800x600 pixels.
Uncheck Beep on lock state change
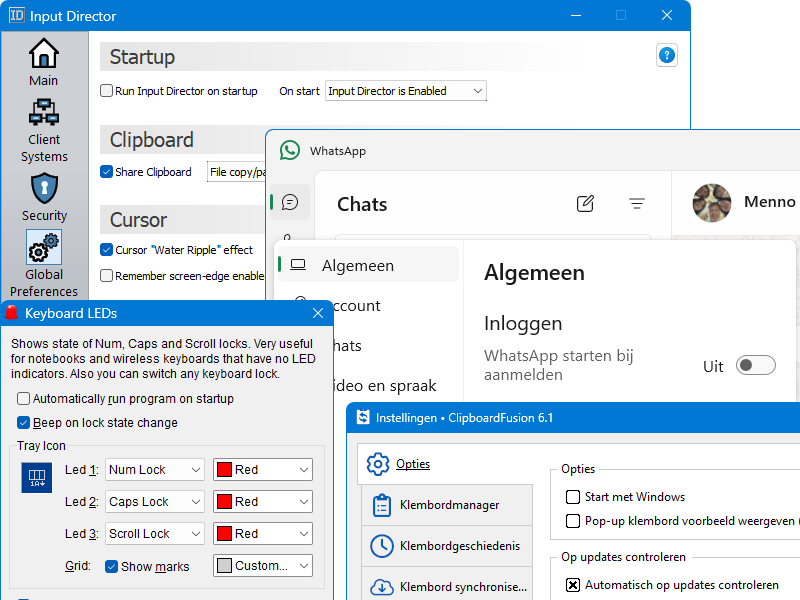(x=23, y=422)
